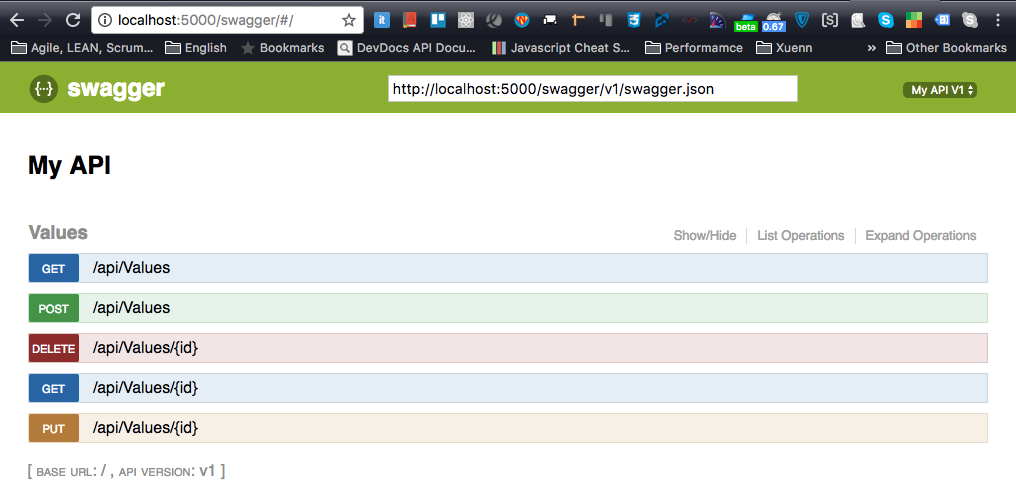Screen dimensions: 1016x501
Task: Expand the PUT /api/Values/{id} operation
Action: pyautogui.click(x=145, y=428)
